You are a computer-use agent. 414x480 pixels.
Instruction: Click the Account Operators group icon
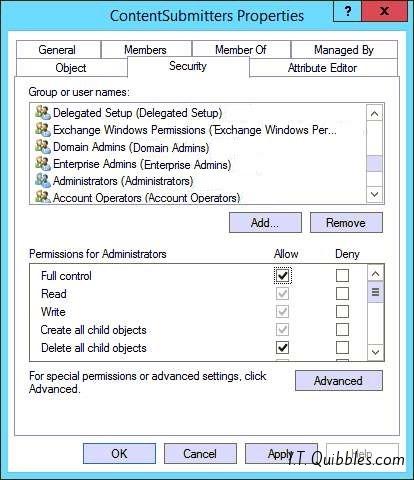(43, 197)
